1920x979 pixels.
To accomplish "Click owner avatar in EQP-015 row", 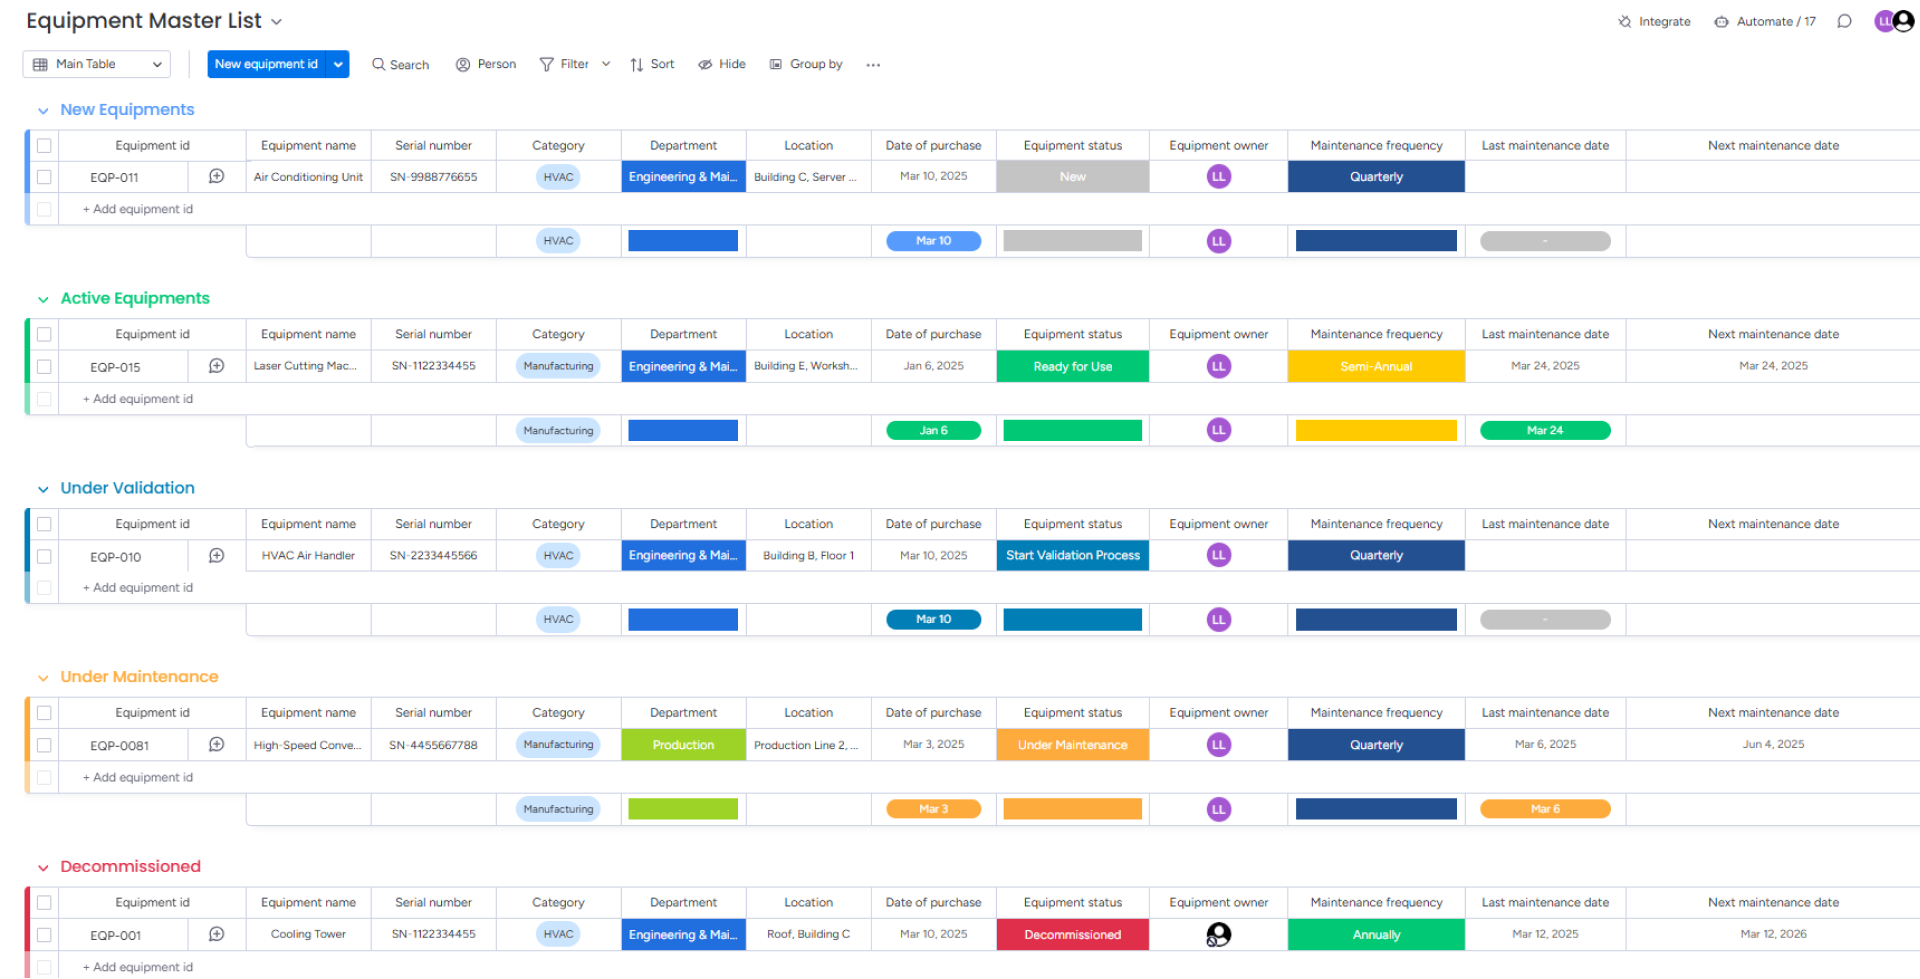I will point(1218,366).
